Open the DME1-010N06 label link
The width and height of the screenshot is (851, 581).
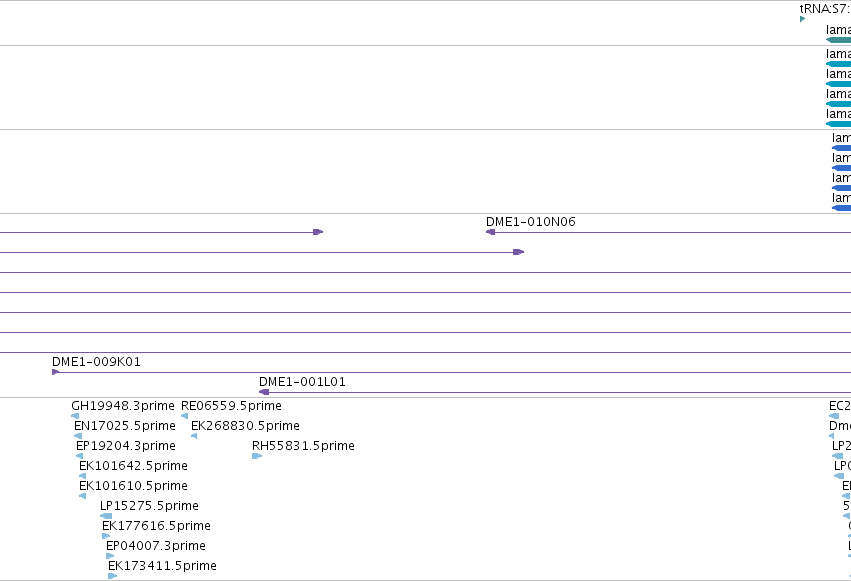[x=531, y=222]
